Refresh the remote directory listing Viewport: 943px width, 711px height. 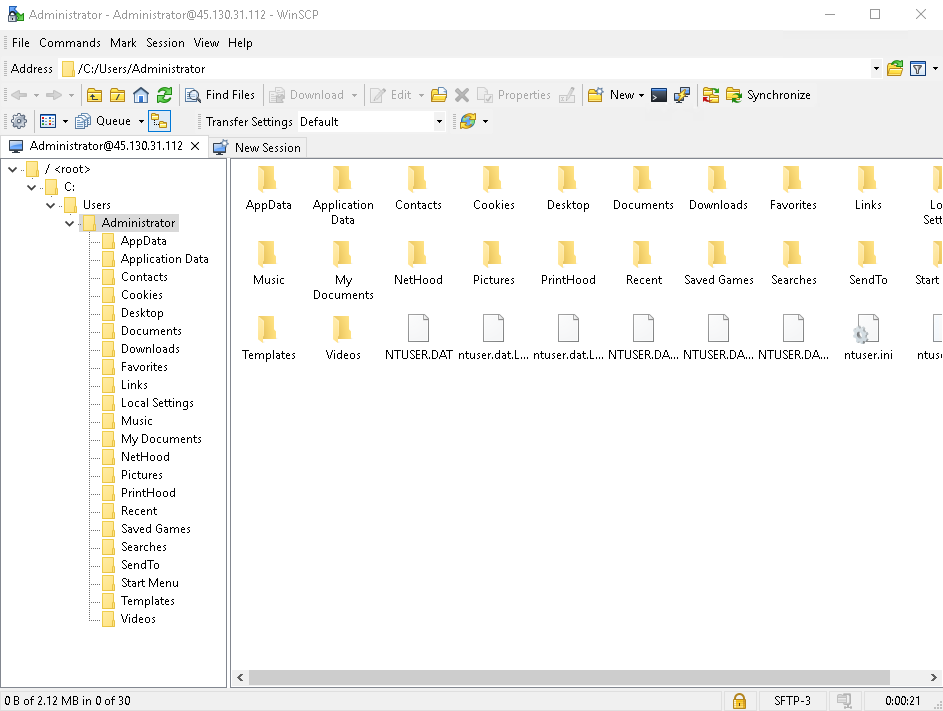pyautogui.click(x=164, y=95)
